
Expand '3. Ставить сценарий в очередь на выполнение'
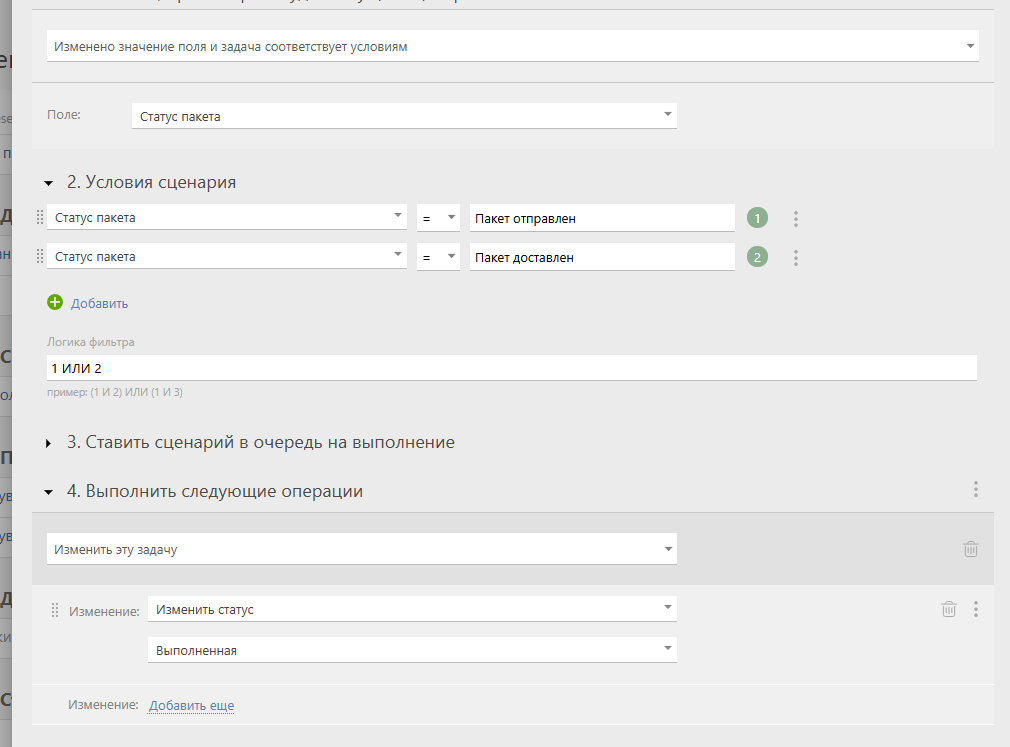click(48, 442)
